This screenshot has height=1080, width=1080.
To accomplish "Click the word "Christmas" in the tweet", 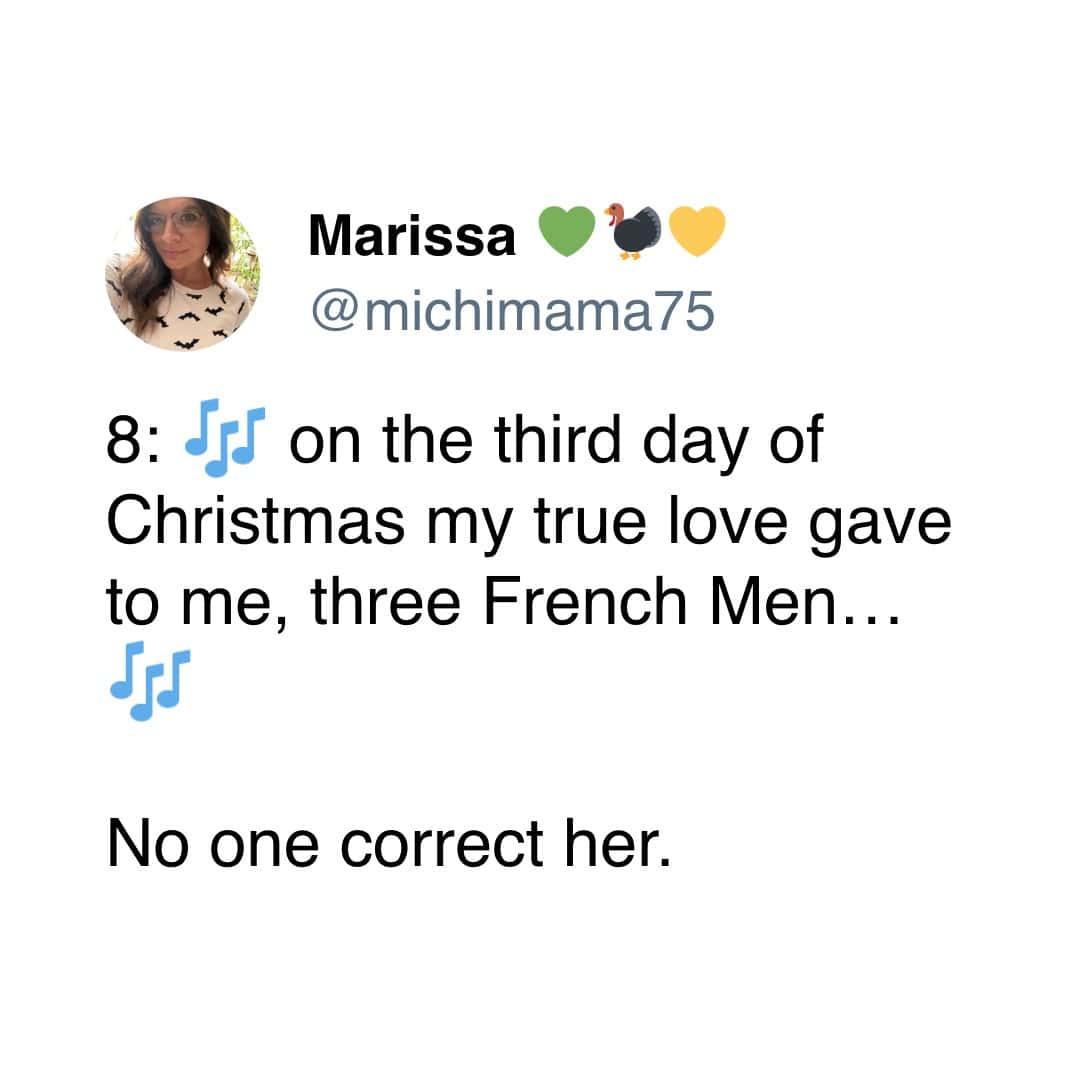I will pos(256,521).
